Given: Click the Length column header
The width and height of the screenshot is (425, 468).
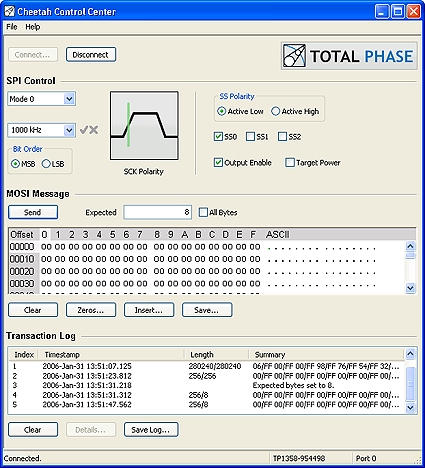Looking at the screenshot, I should click(x=217, y=354).
